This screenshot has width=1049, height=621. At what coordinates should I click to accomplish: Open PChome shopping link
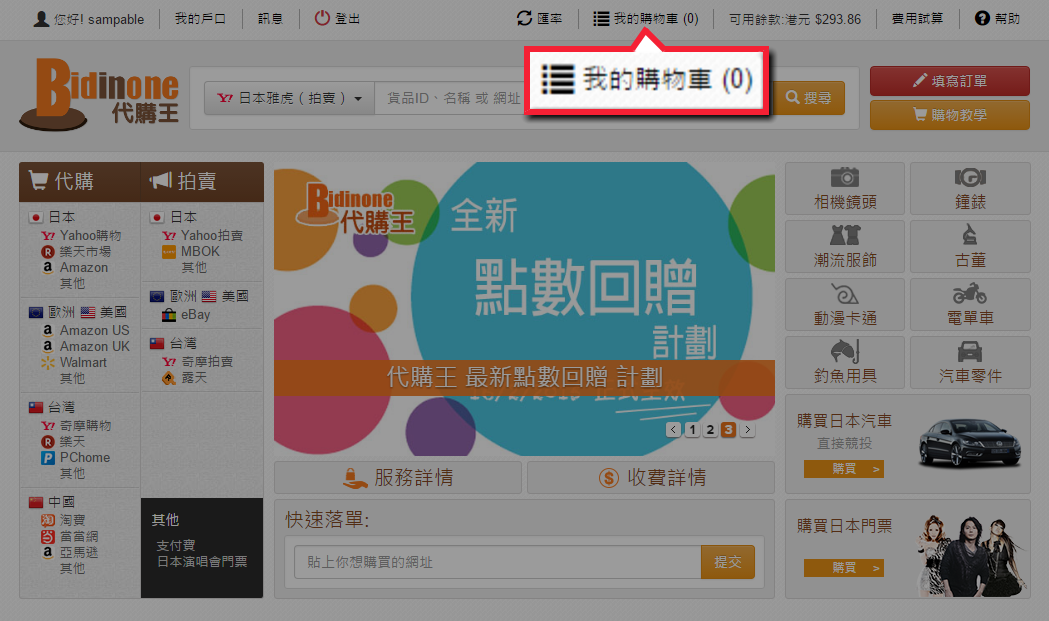tap(76, 458)
